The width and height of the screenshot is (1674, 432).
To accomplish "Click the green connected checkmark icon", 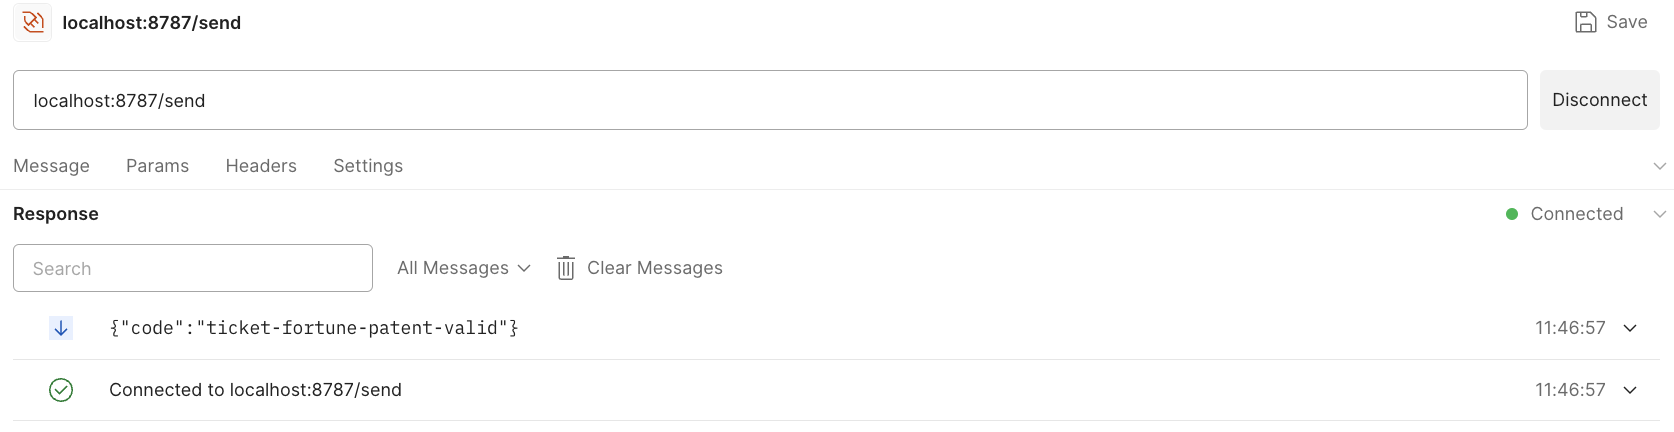I will [x=61, y=390].
